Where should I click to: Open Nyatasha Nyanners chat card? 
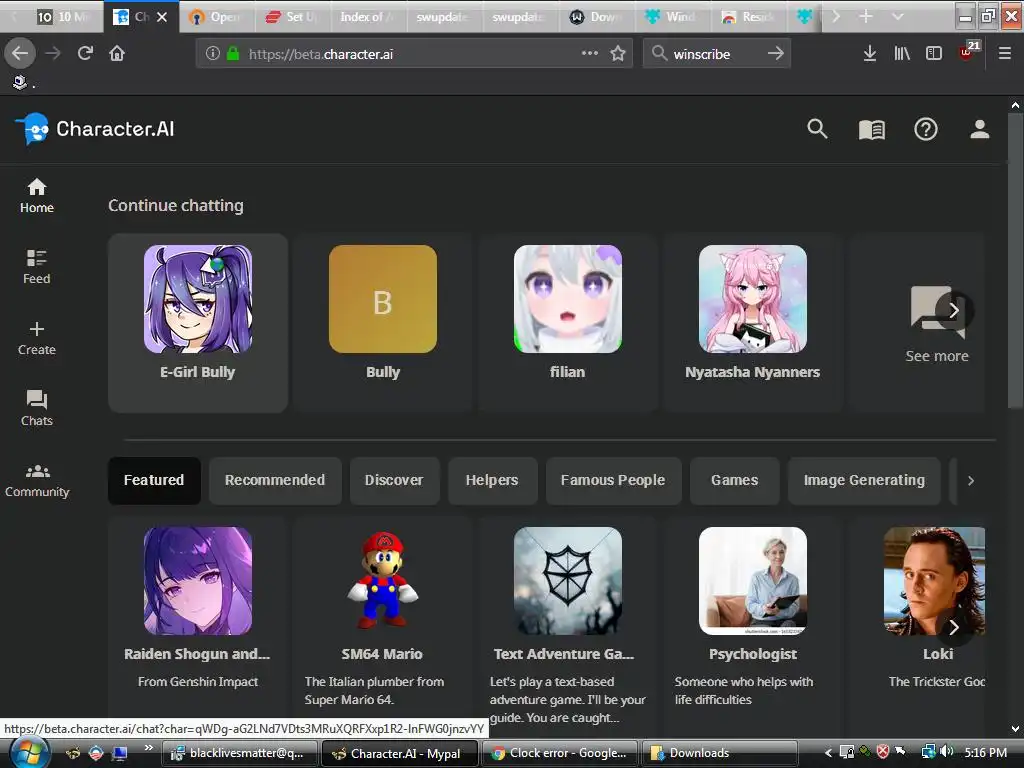pyautogui.click(x=752, y=323)
